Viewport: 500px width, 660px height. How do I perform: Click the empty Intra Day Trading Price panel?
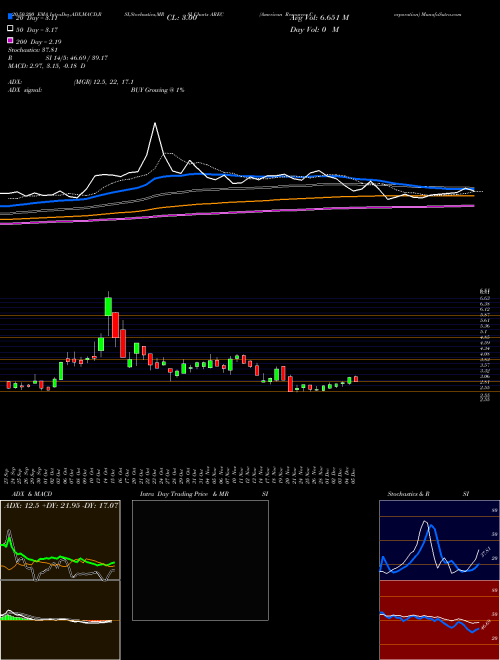click(200, 560)
